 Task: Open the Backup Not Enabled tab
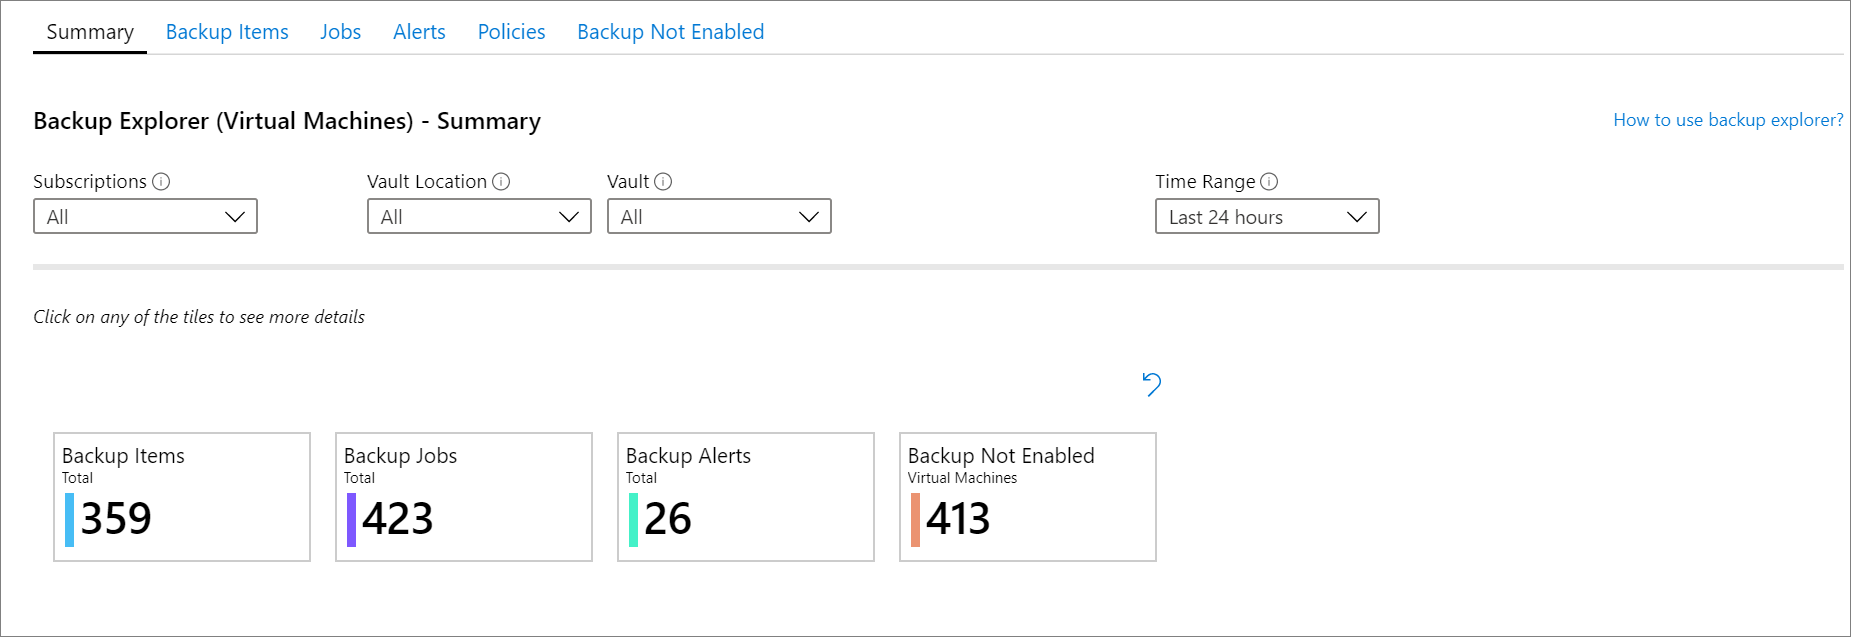[670, 32]
